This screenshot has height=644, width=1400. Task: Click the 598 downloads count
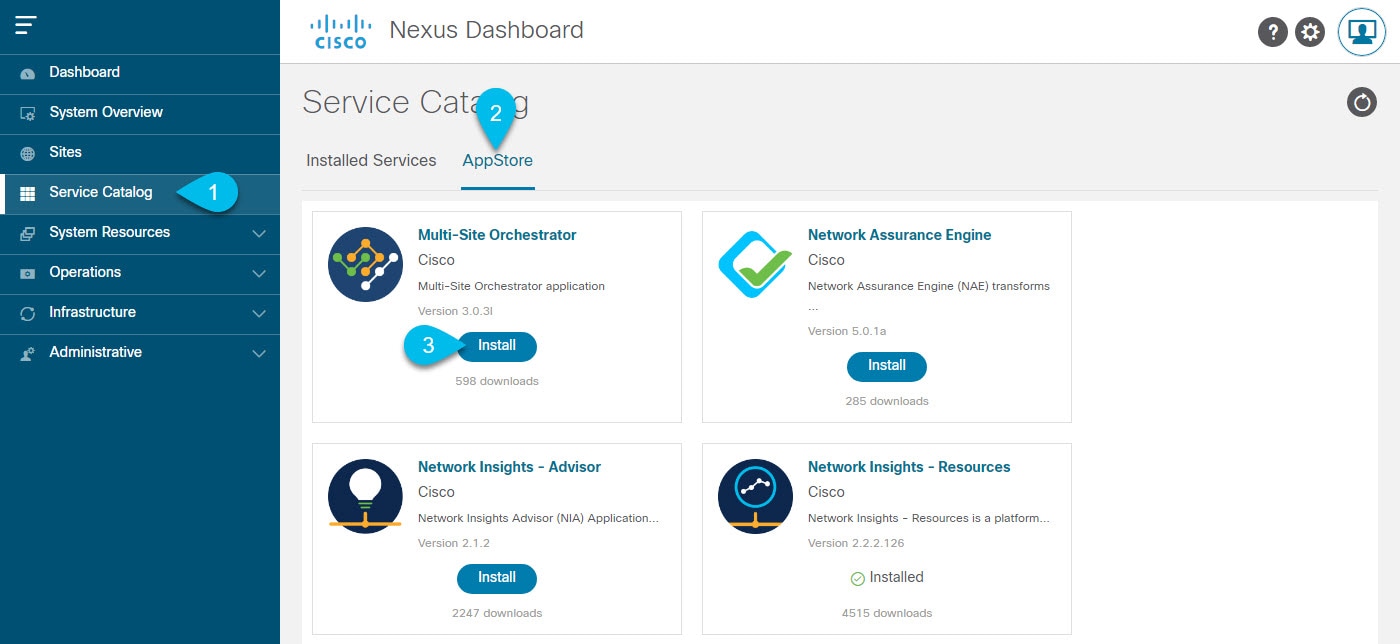(x=497, y=381)
